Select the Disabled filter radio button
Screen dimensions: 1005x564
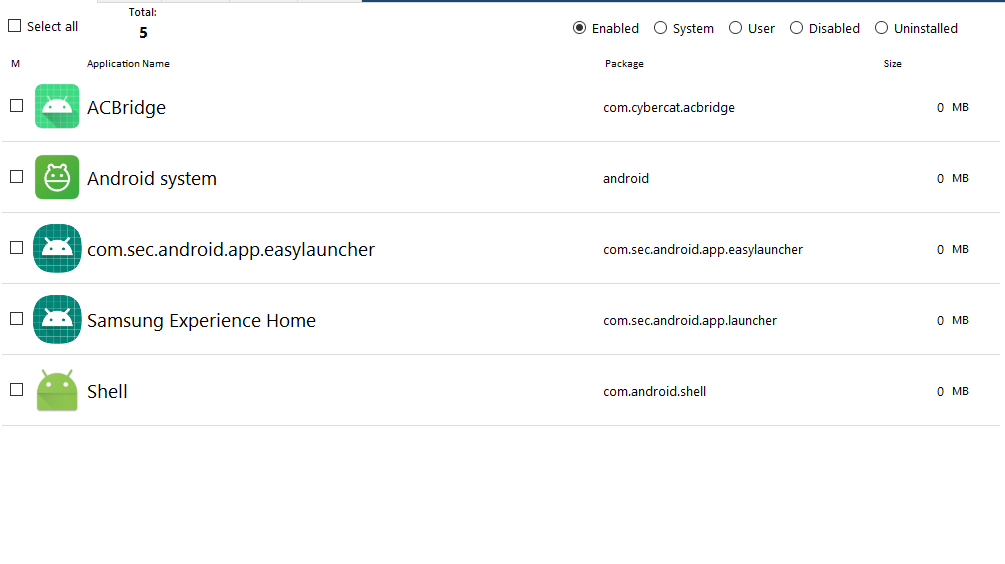coord(796,28)
